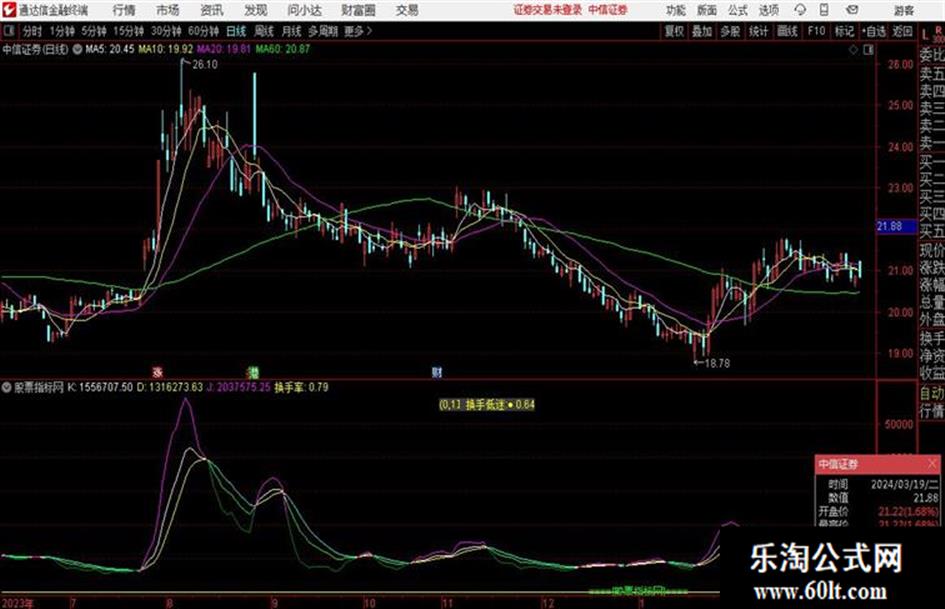Click the 2024/03/19/二 date in popup
The image size is (945, 609).
[904, 484]
